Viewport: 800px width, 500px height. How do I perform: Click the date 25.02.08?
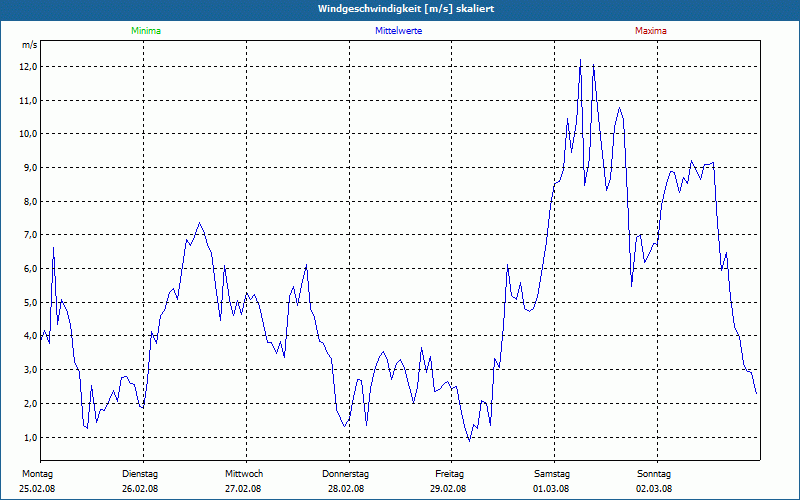pos(37,489)
